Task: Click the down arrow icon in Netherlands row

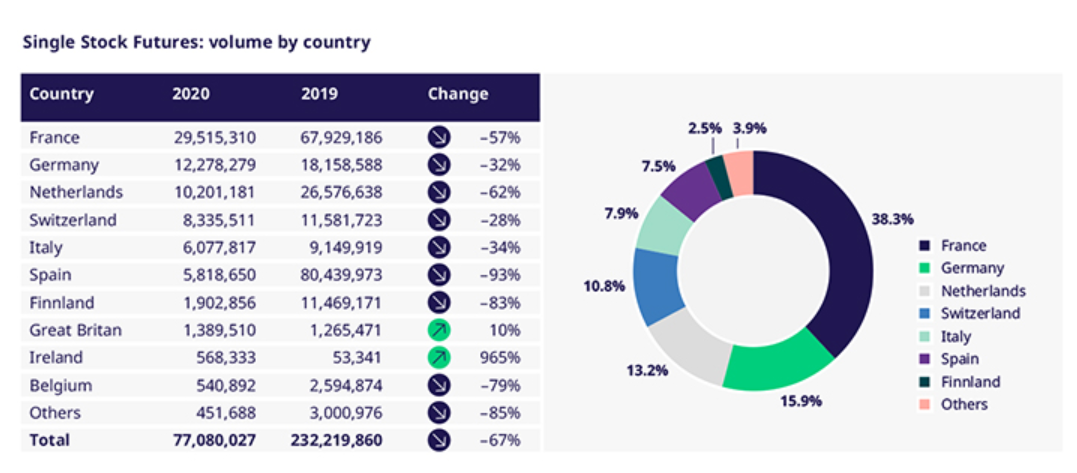Action: pos(439,192)
